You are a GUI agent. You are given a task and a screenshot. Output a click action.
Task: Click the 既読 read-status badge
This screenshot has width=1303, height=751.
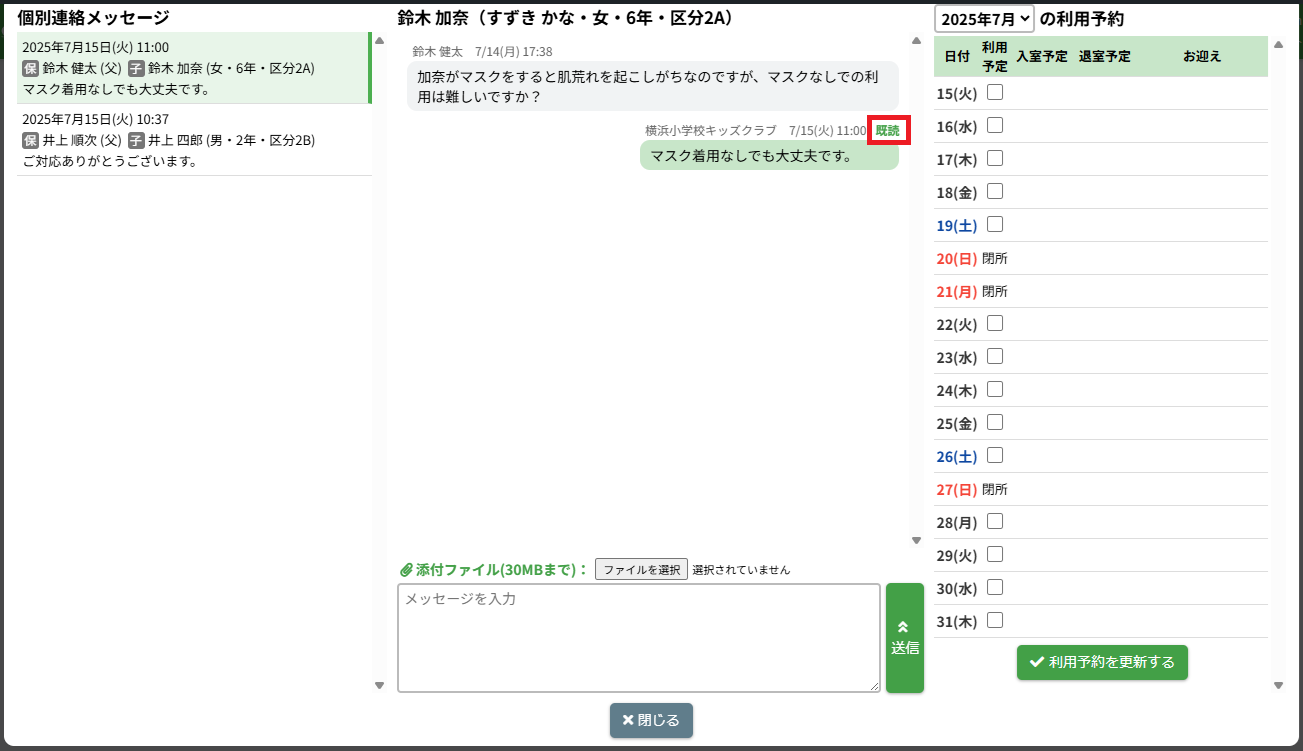point(888,131)
